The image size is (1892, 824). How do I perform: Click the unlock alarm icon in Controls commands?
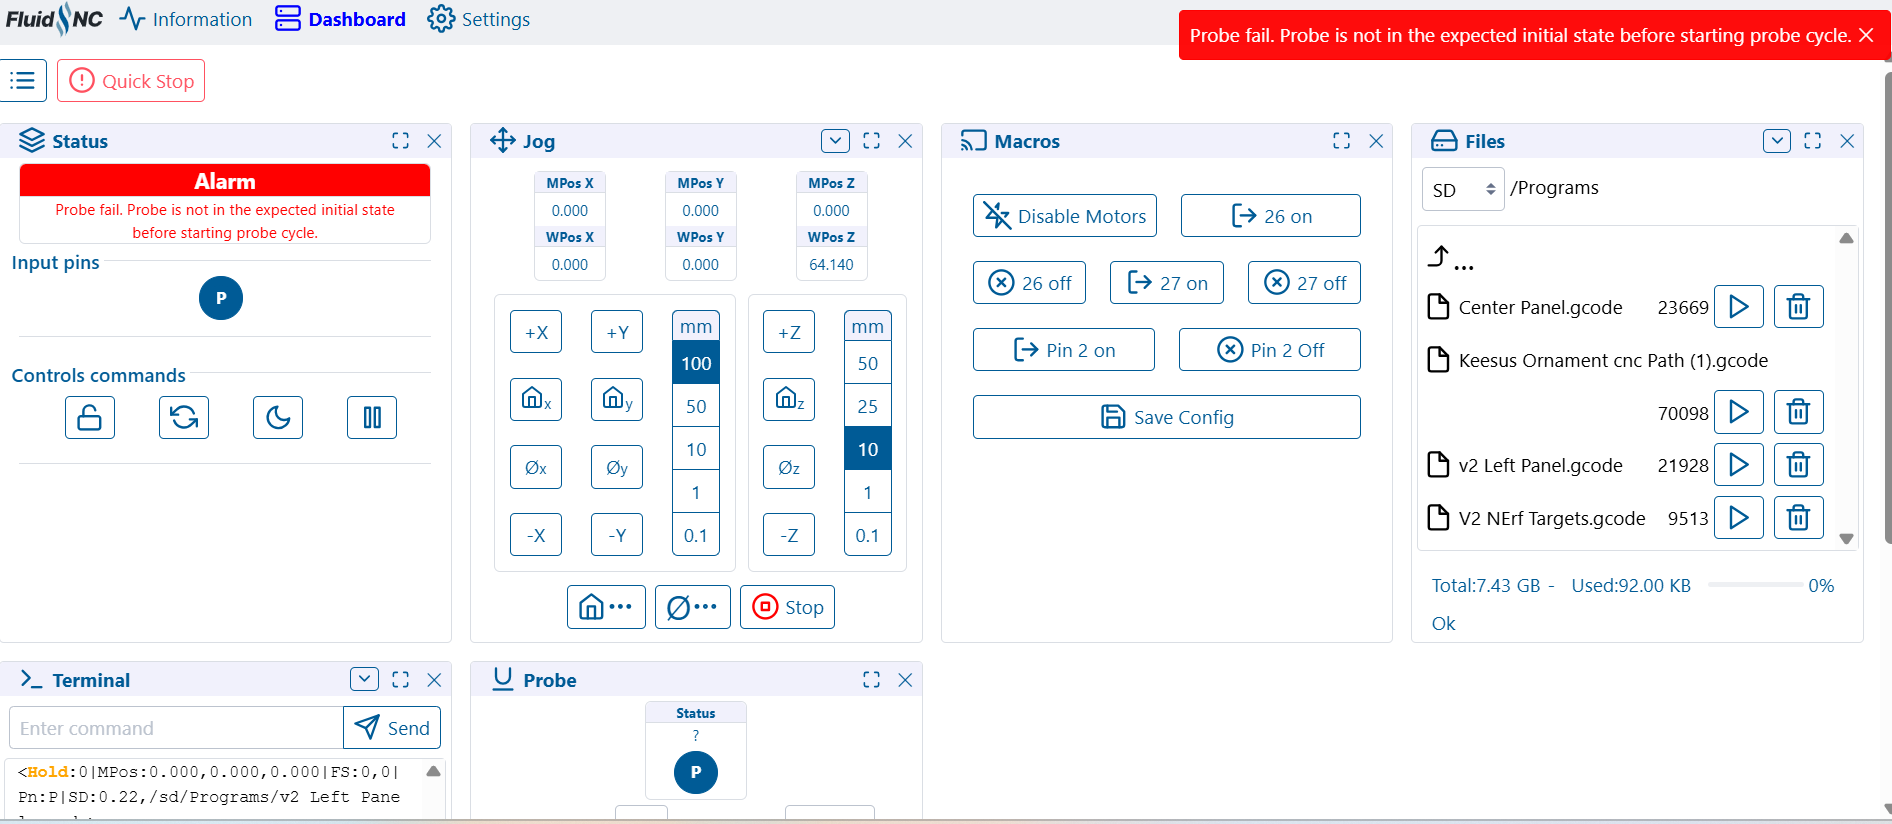tap(90, 417)
